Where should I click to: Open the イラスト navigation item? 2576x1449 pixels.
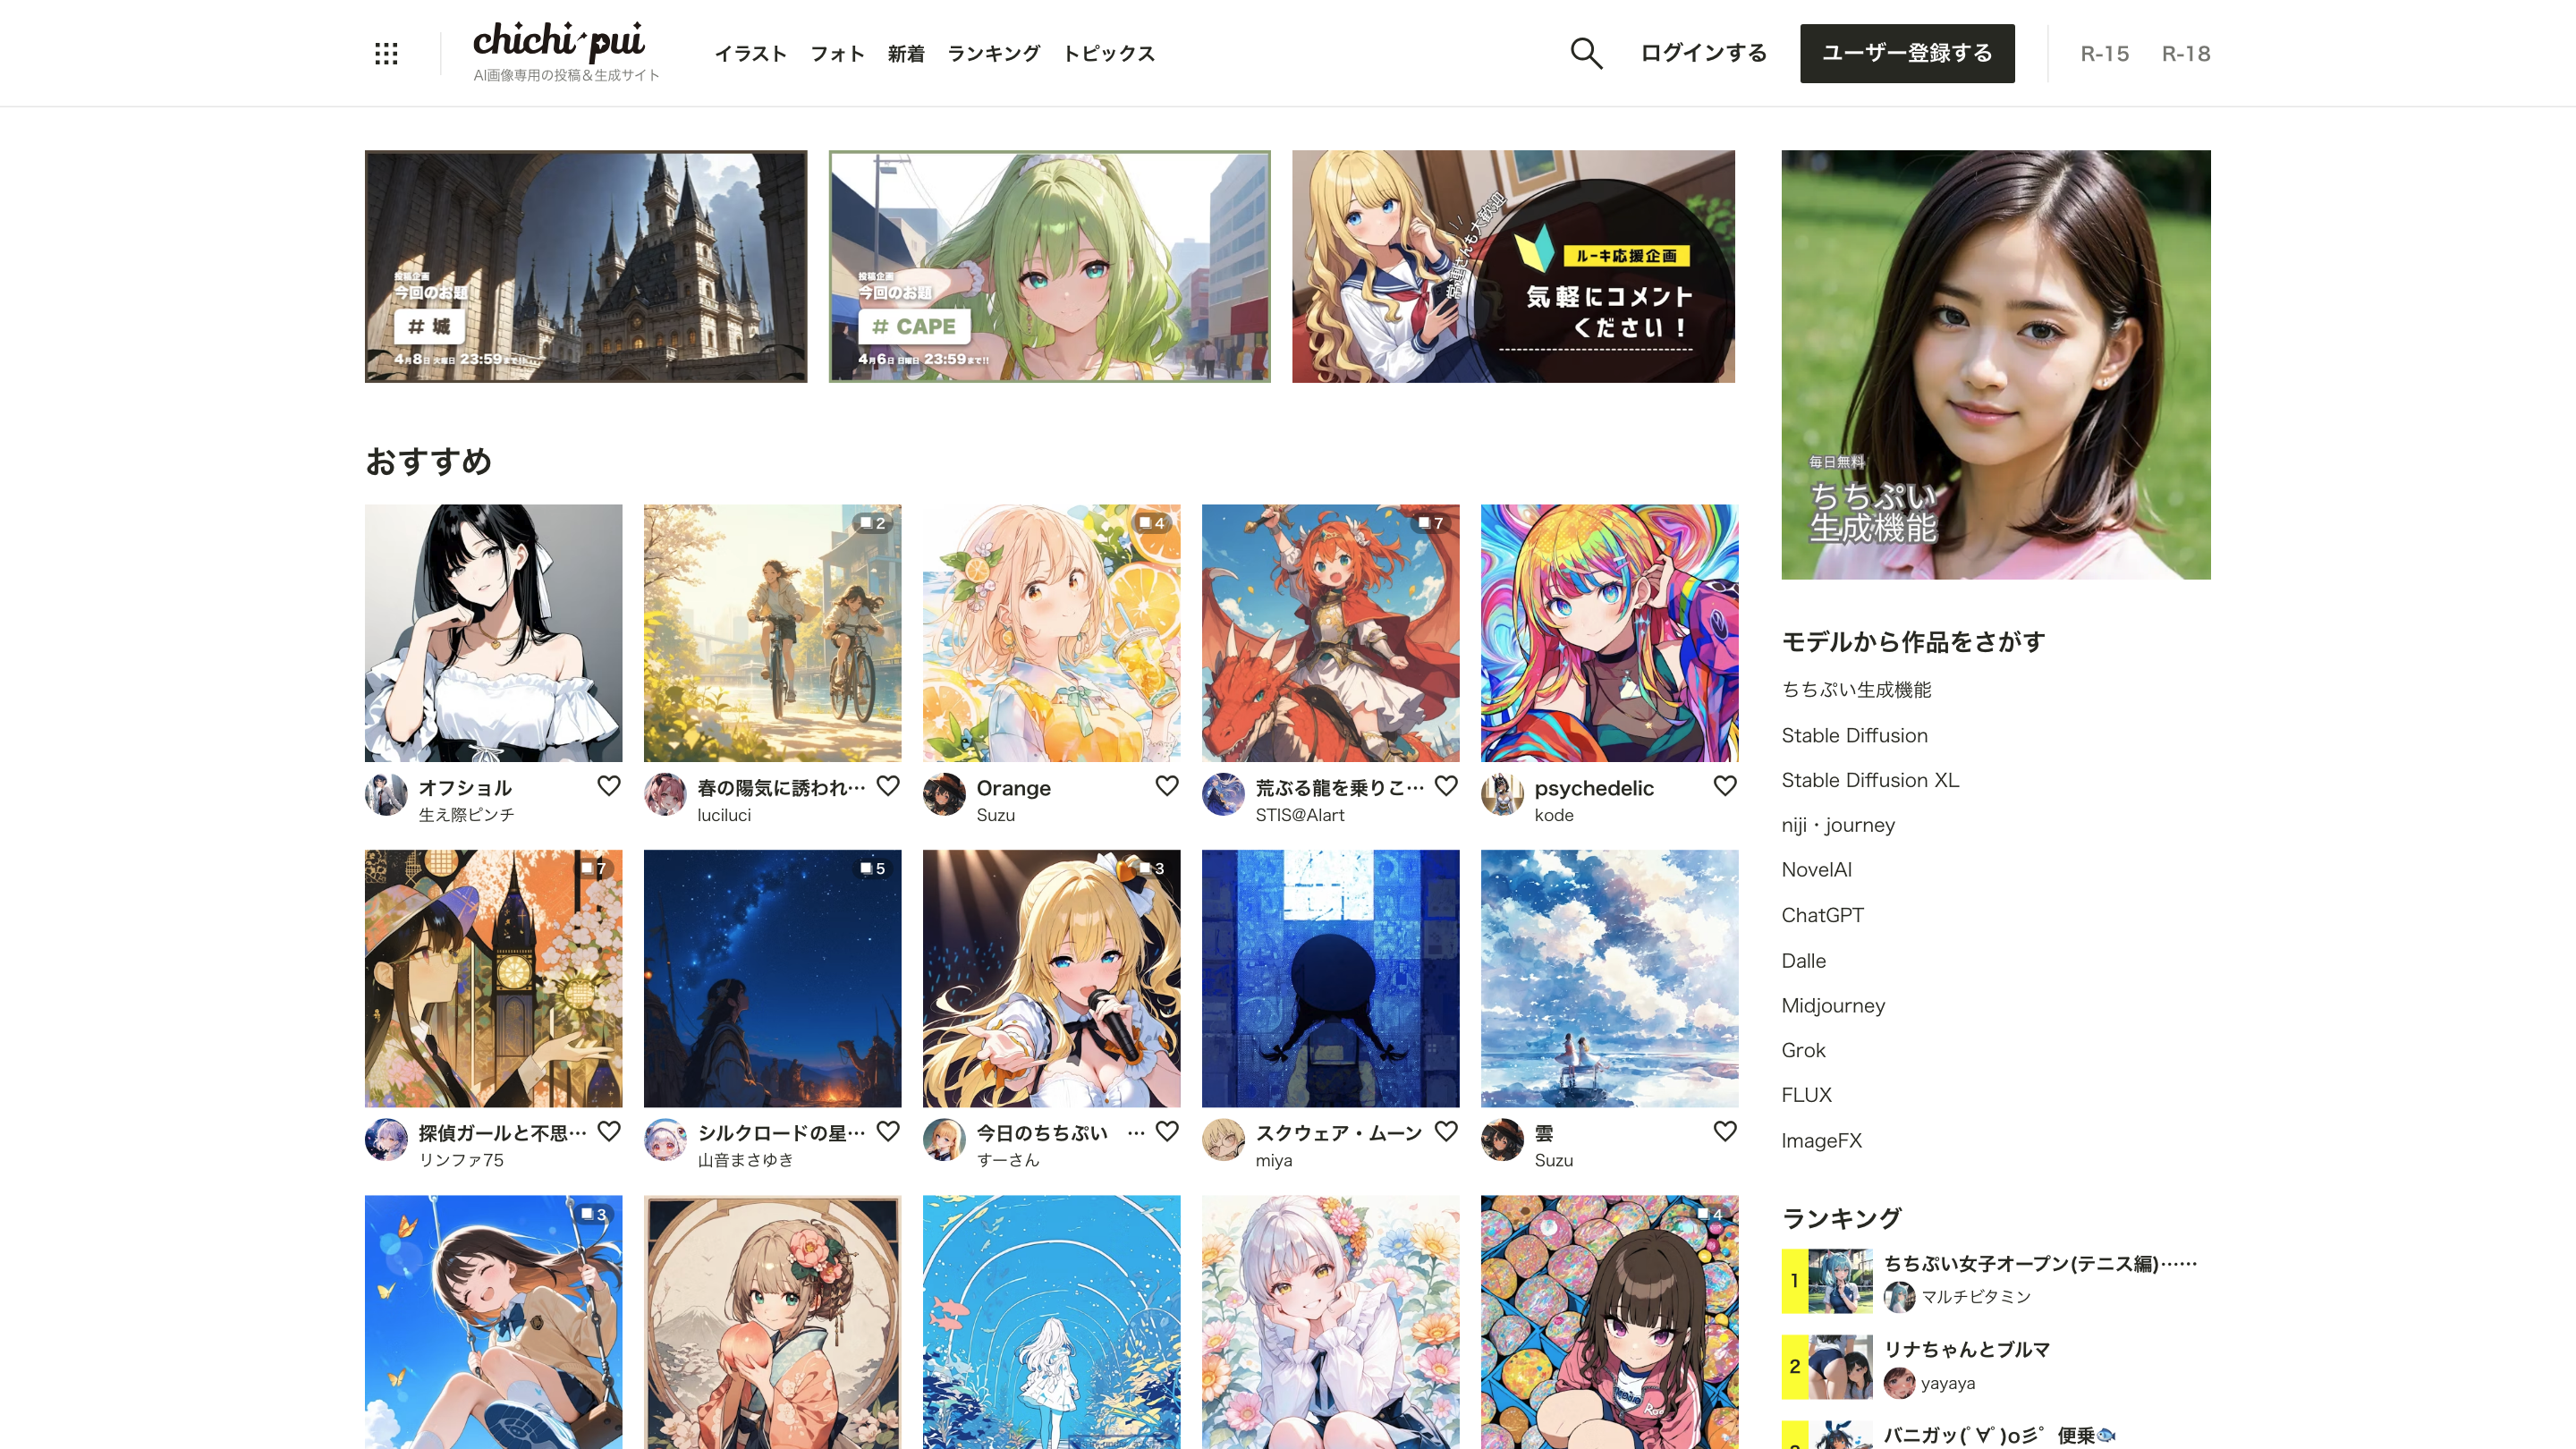[750, 53]
